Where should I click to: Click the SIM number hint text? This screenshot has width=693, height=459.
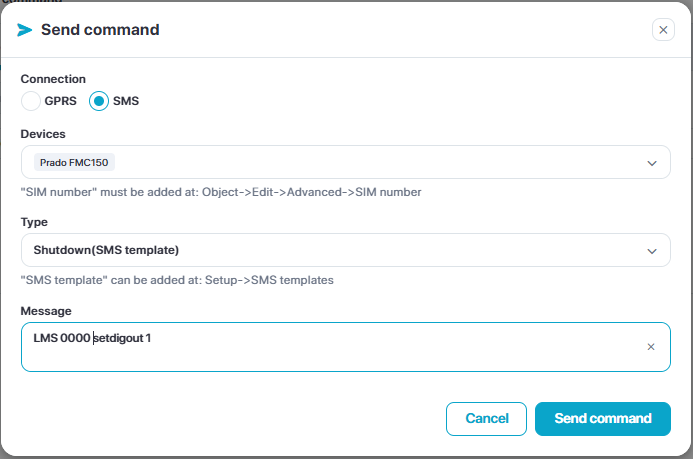pos(220,192)
